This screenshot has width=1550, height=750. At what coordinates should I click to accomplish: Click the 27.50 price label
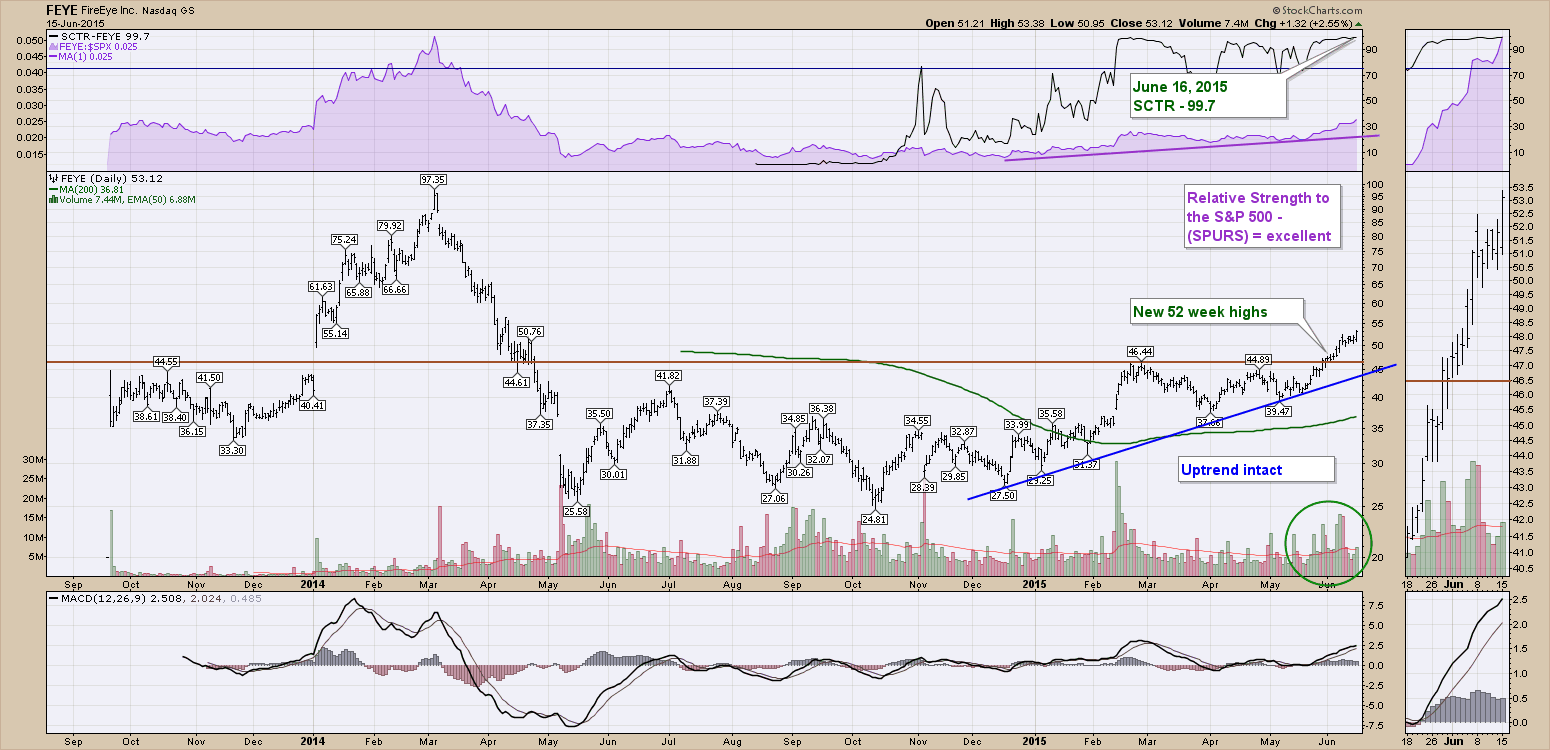[x=1002, y=496]
